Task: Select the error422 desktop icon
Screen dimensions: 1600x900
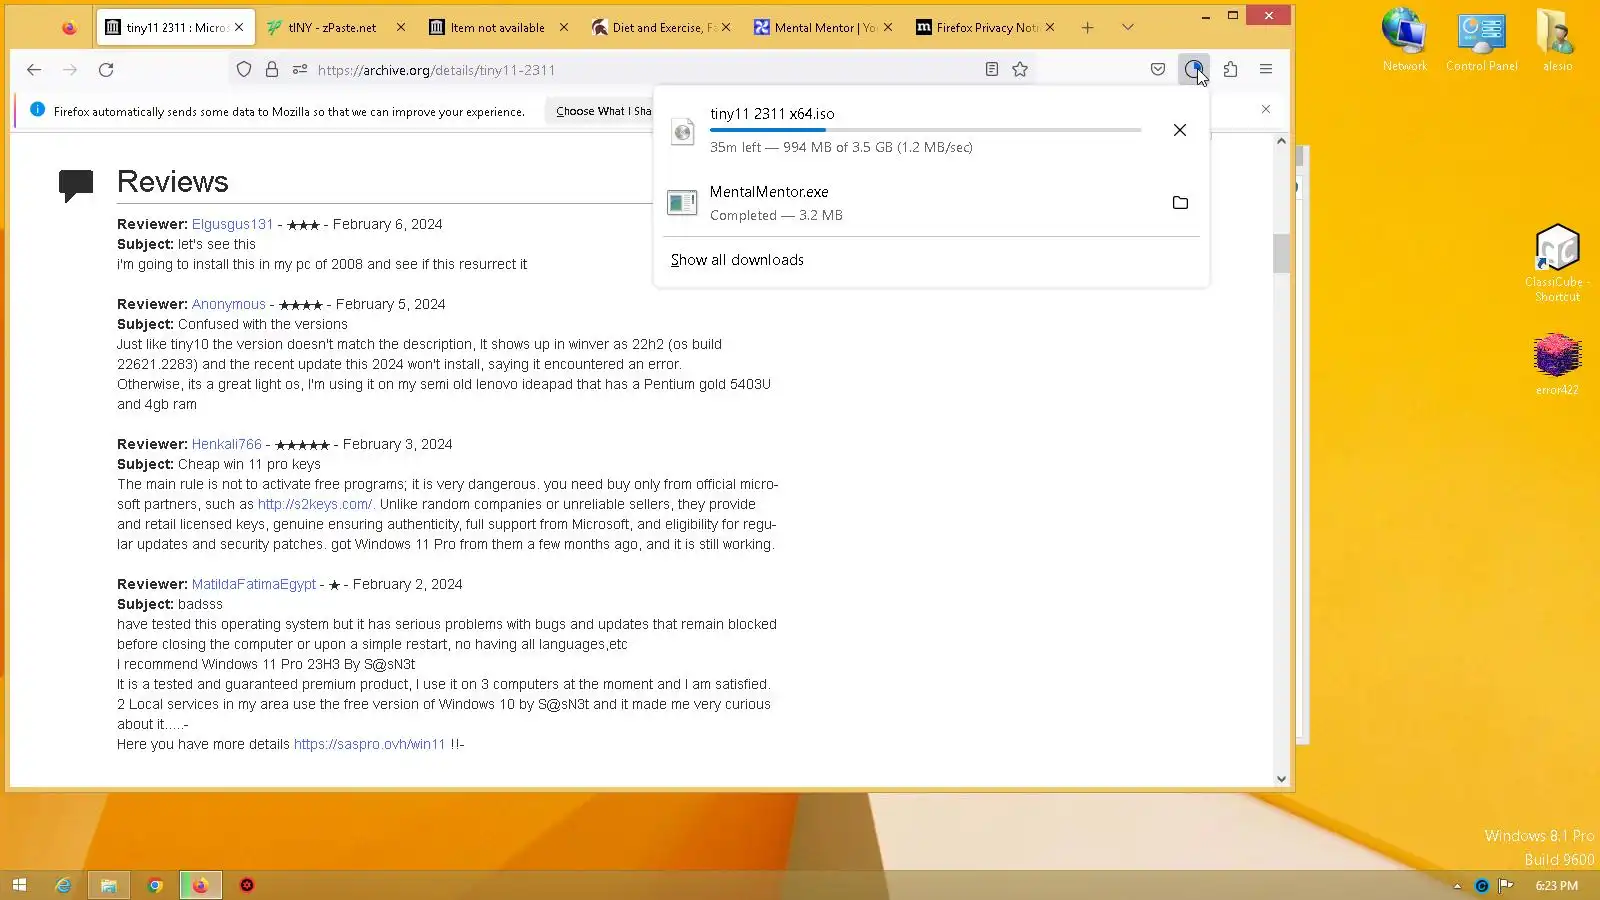Action: coord(1557,365)
